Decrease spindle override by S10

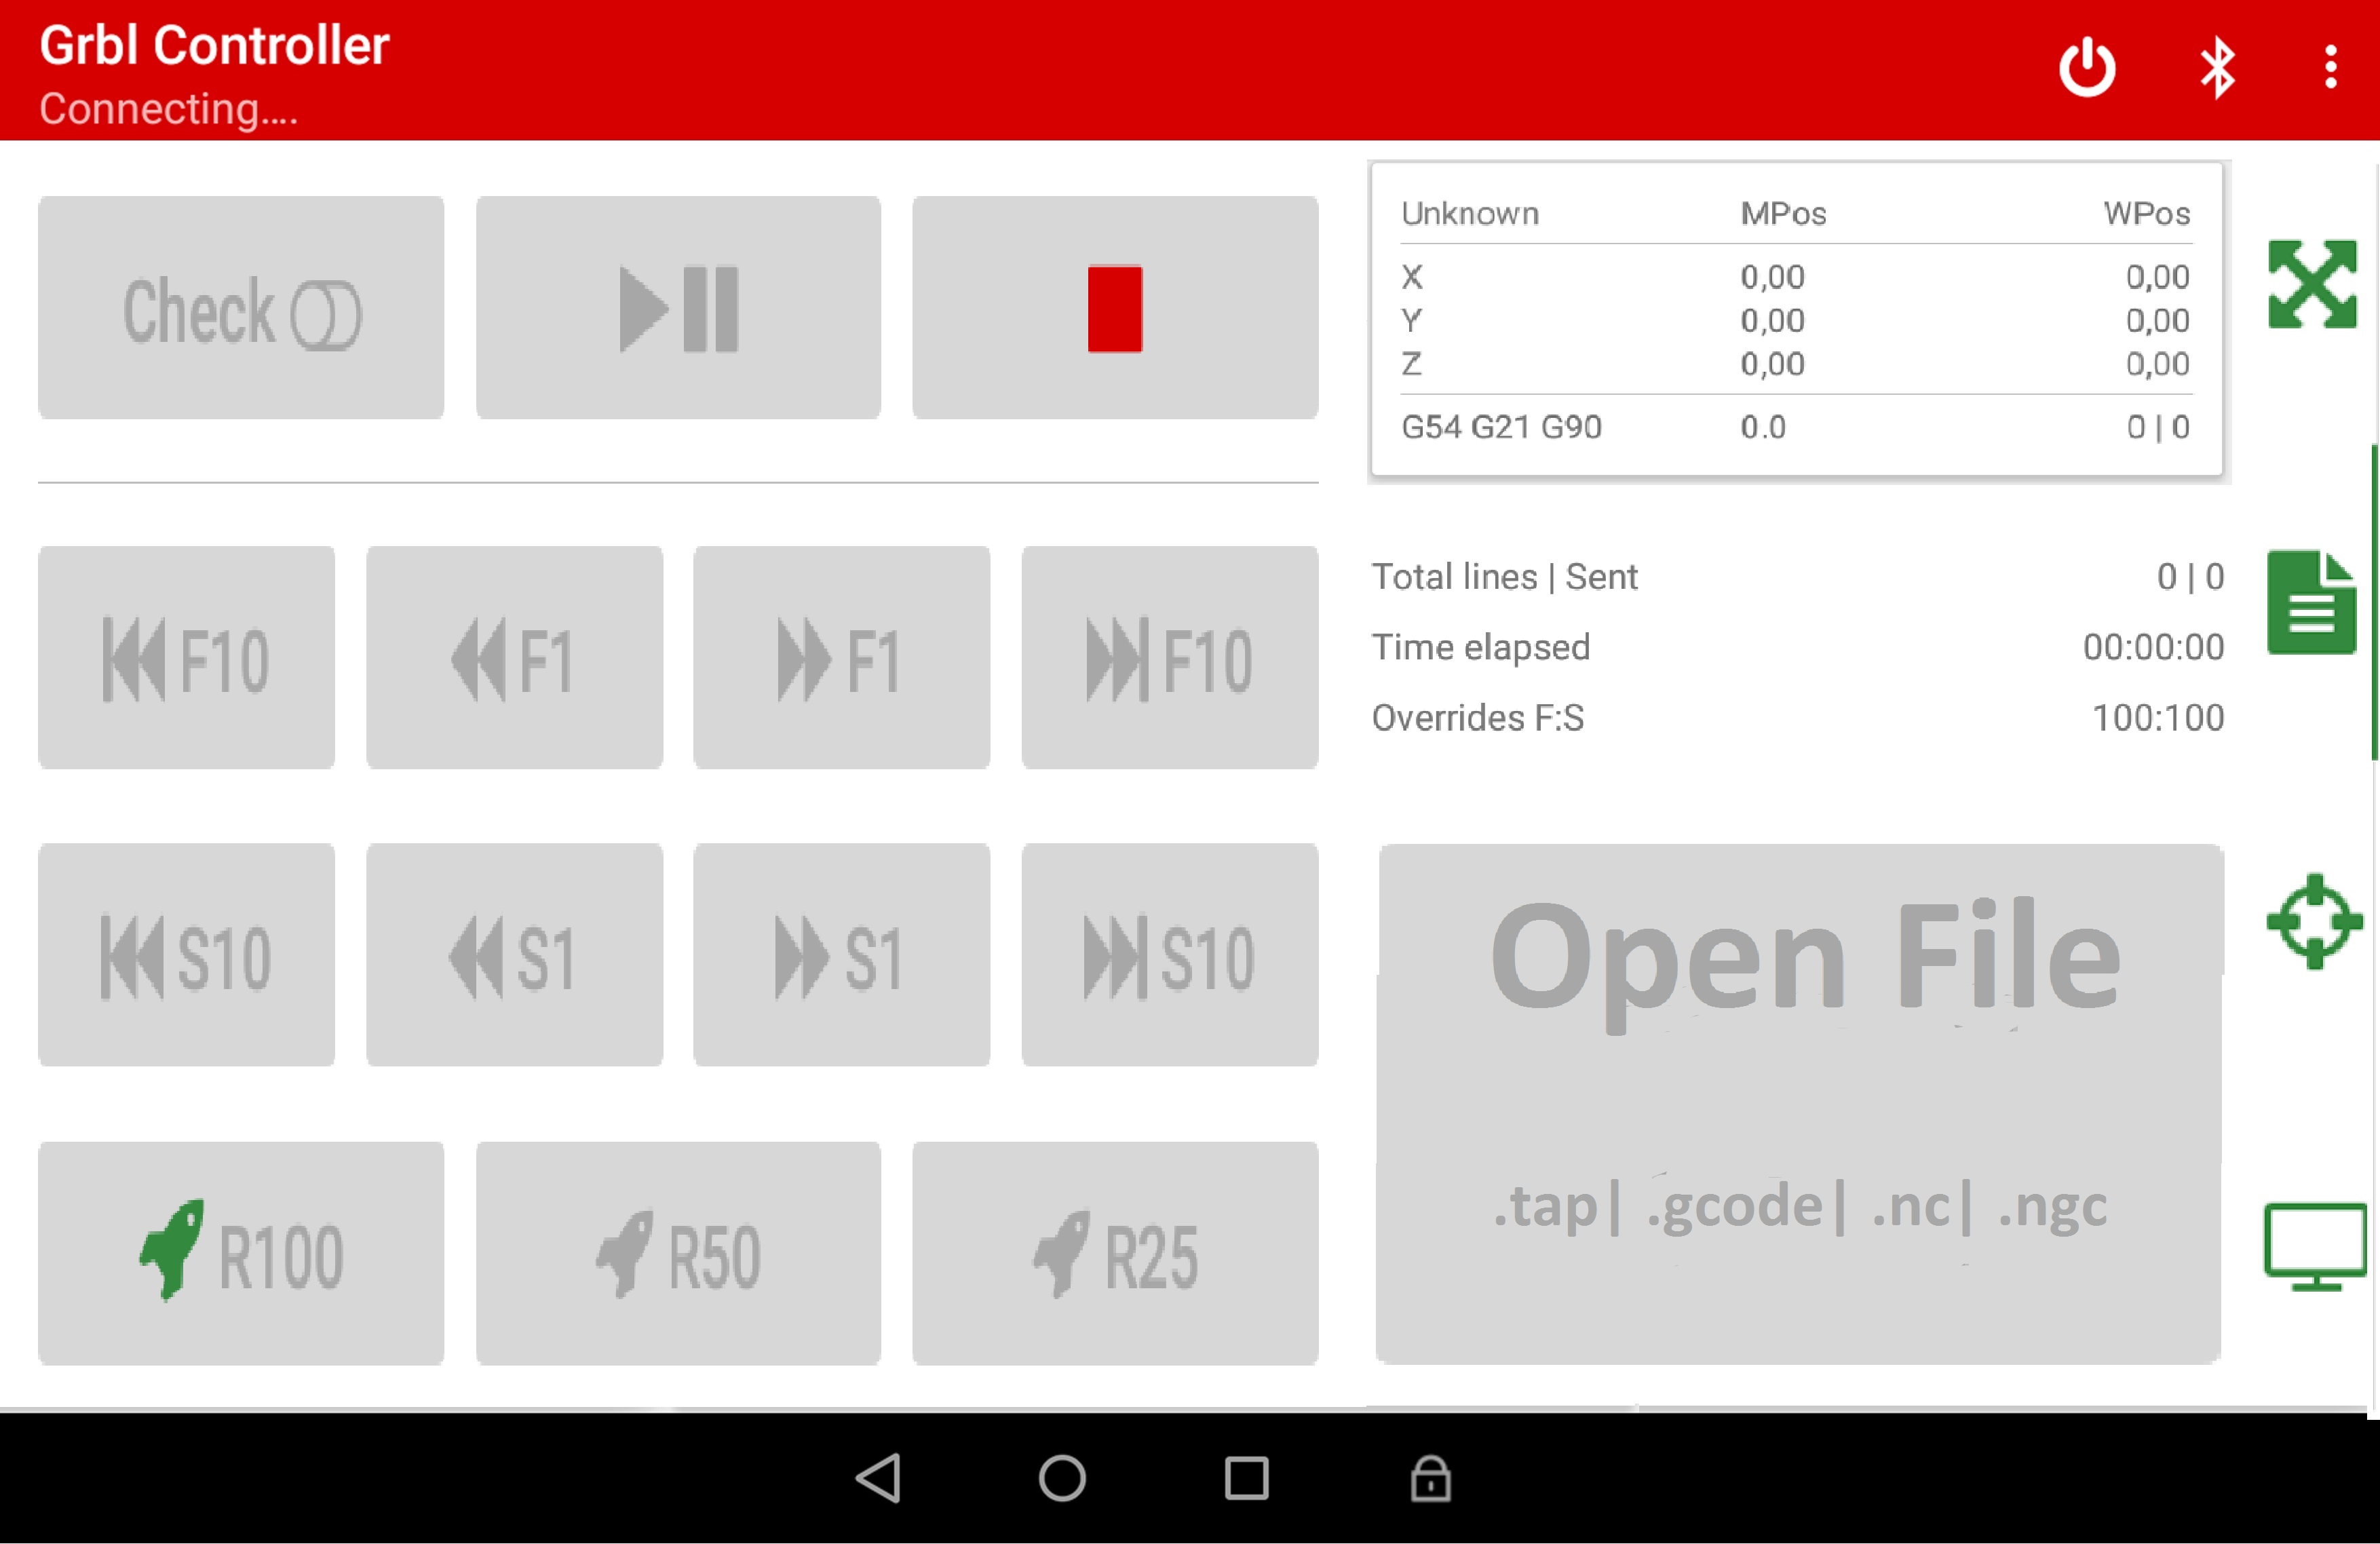click(187, 955)
